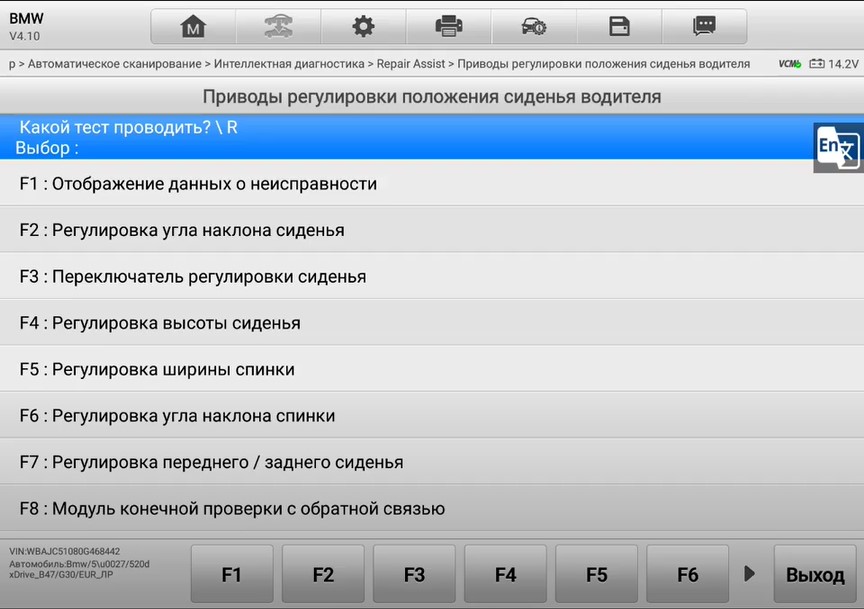The height and width of the screenshot is (609, 864).
Task: Print the current page
Action: (x=449, y=26)
